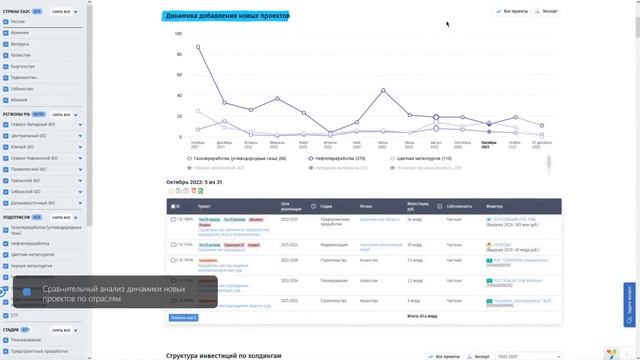This screenshot has height=360, width=640.
Task: Select the Октябрь 2022 label on chart axis
Action: pyautogui.click(x=489, y=145)
